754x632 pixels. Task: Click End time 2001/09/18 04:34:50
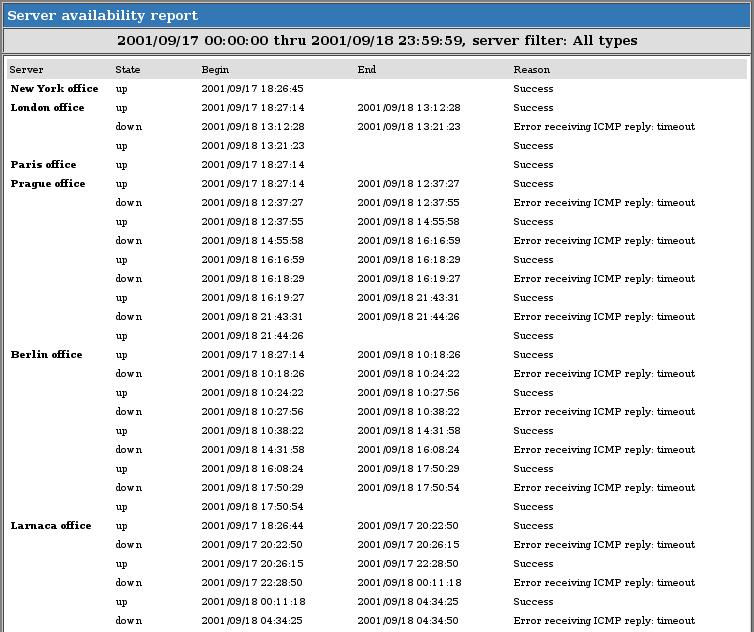pos(408,620)
